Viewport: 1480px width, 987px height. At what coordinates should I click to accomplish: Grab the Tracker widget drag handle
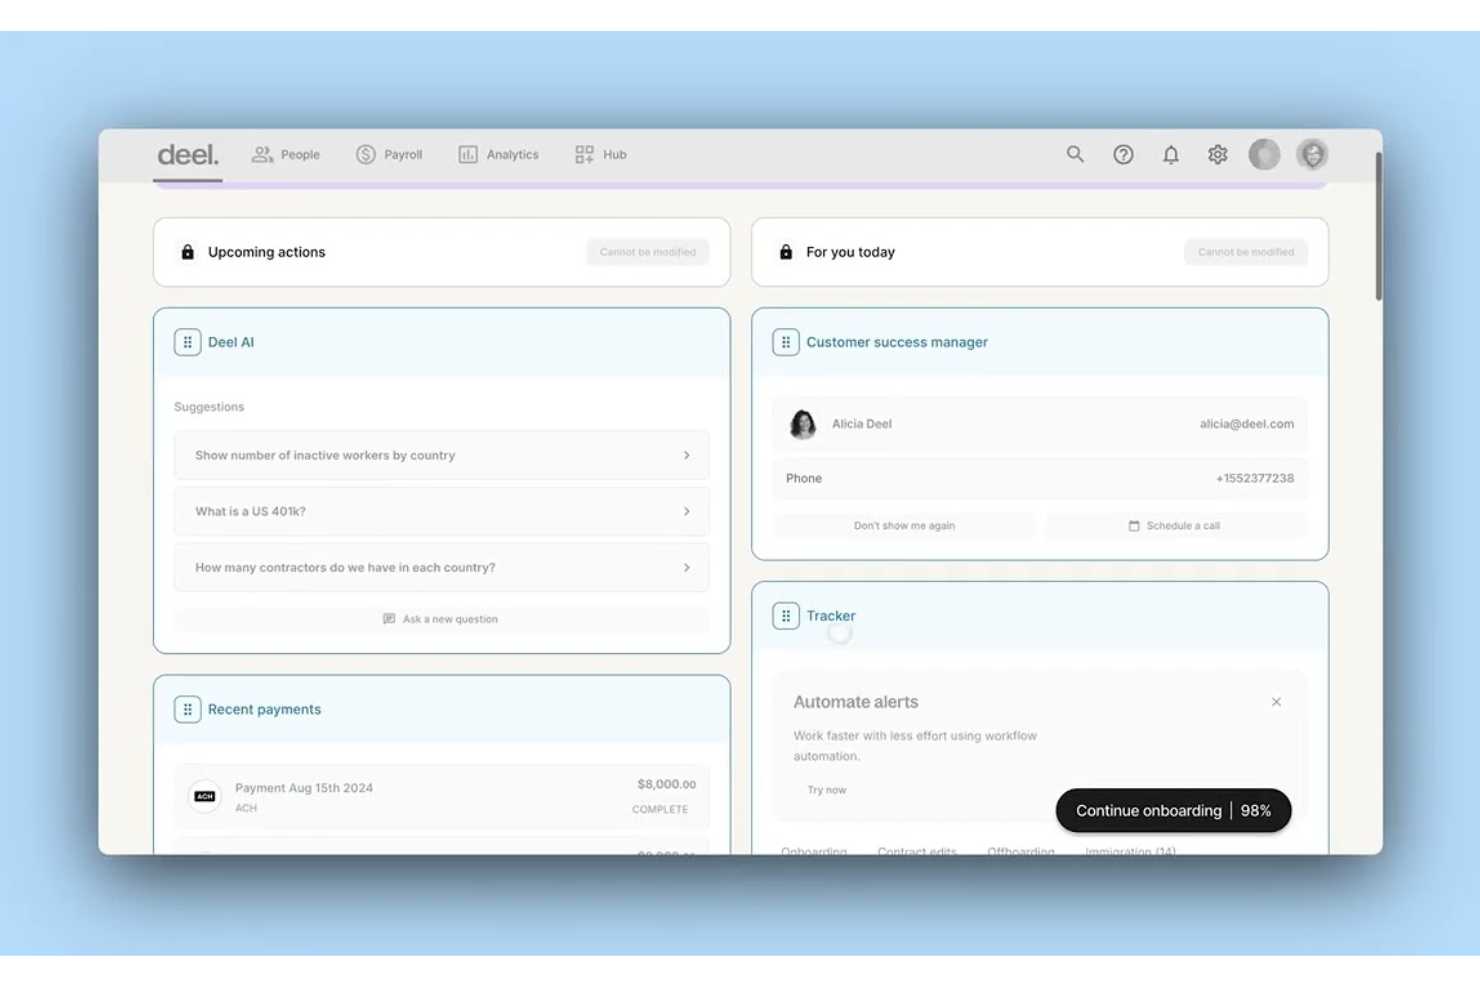click(786, 616)
